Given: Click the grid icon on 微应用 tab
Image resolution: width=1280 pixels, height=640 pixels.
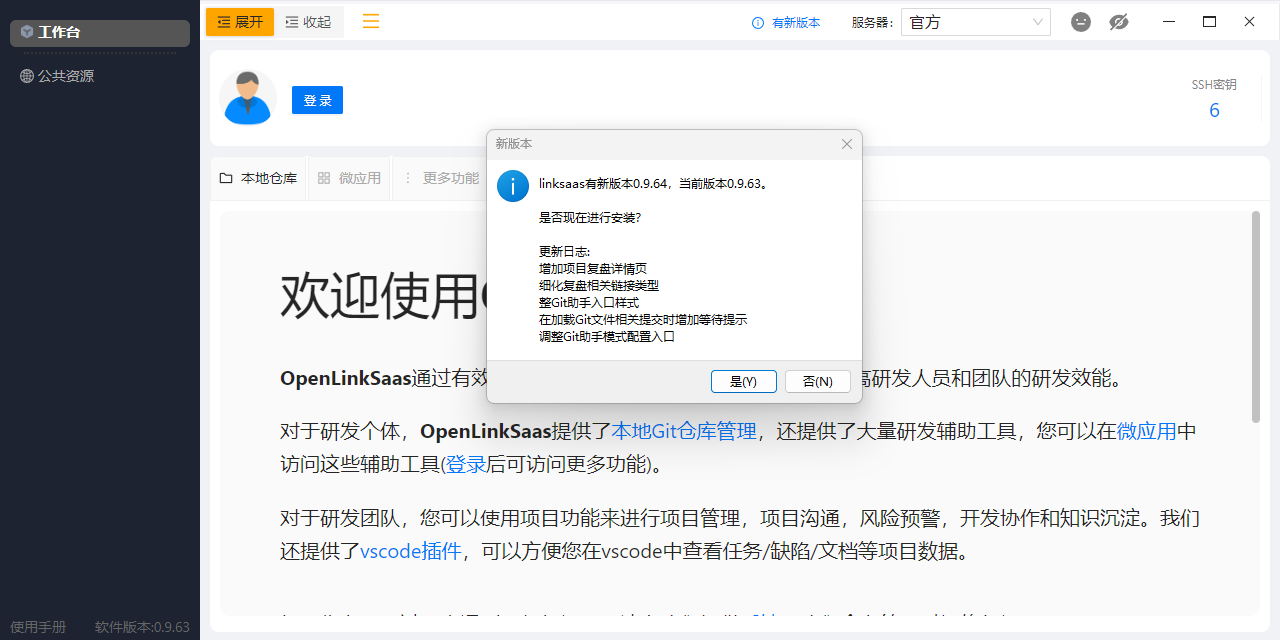Looking at the screenshot, I should pyautogui.click(x=324, y=178).
